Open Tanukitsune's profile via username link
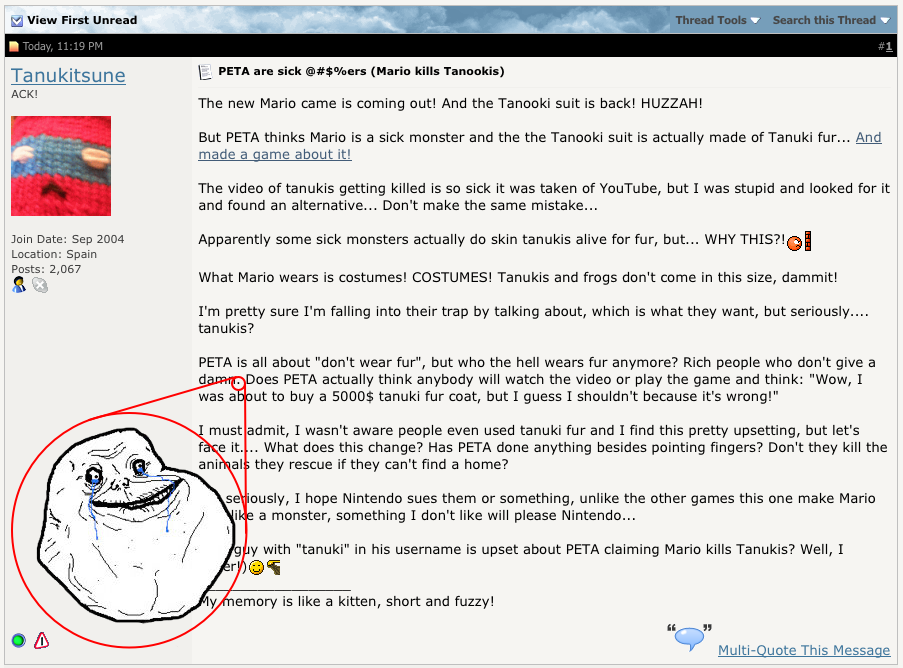The width and height of the screenshot is (903, 668). pos(68,75)
